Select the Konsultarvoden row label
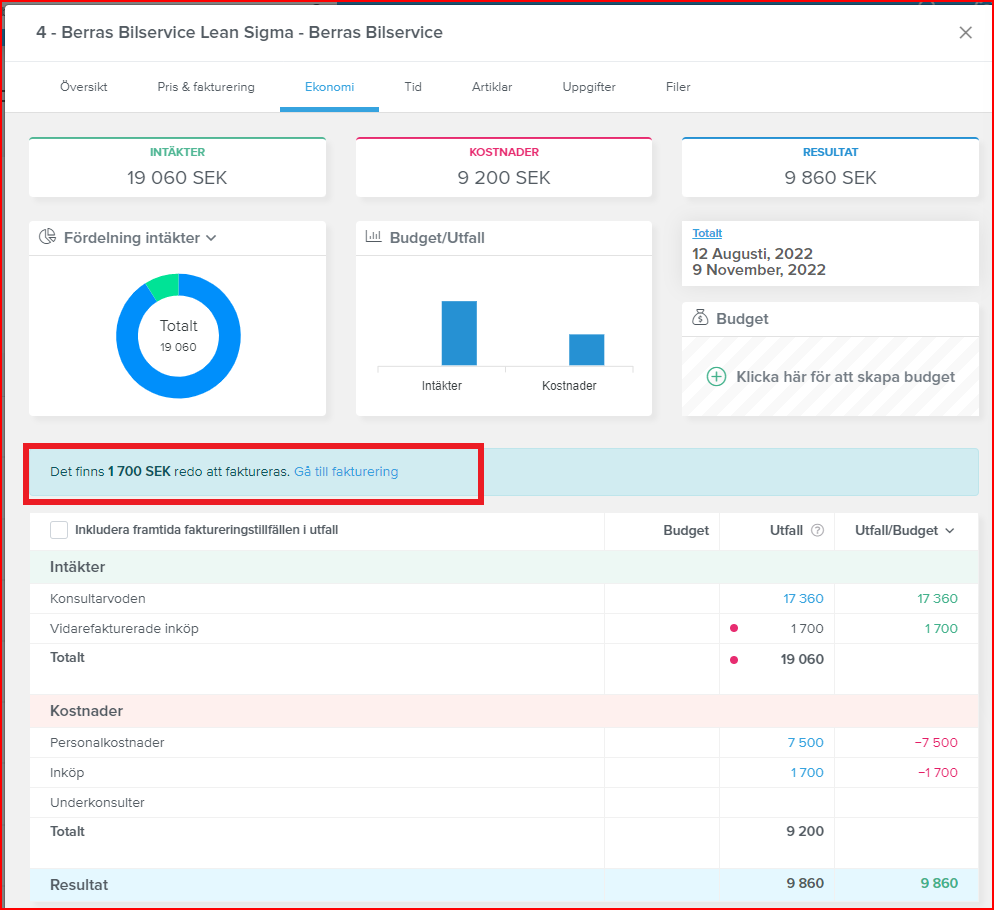The width and height of the screenshot is (994, 910). point(98,599)
